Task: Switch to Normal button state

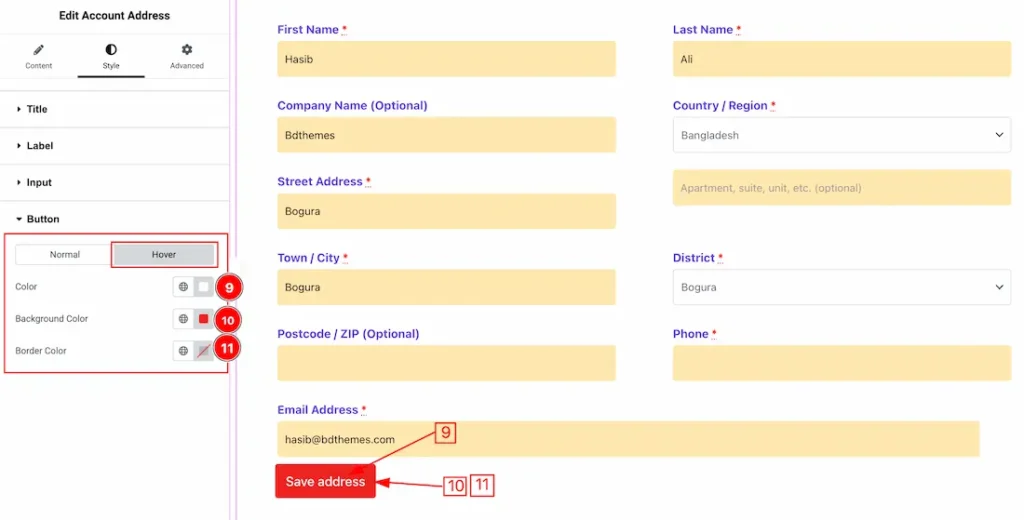Action: (x=65, y=255)
